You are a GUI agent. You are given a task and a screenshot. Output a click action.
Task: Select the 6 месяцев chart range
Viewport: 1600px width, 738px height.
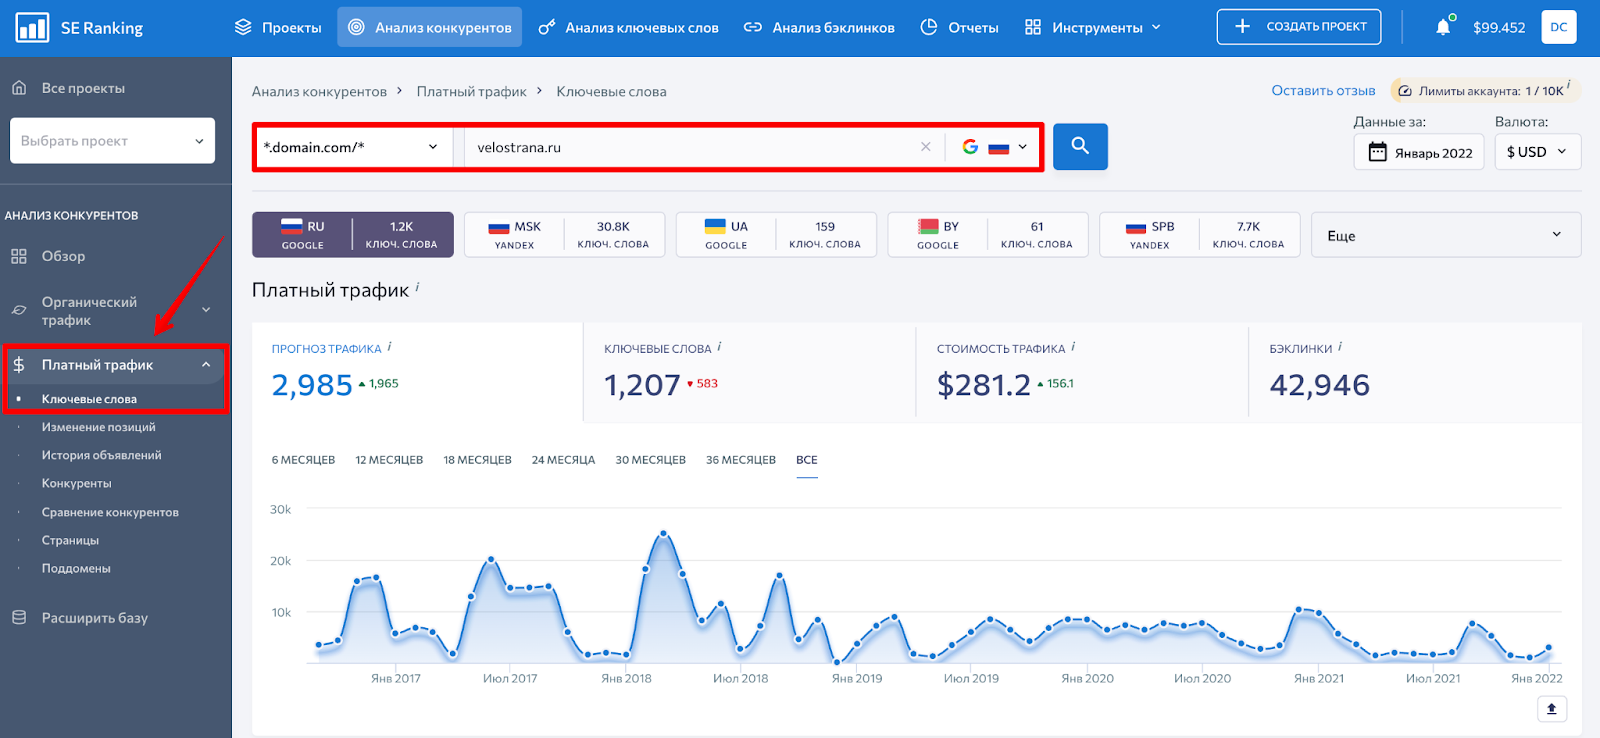click(303, 460)
